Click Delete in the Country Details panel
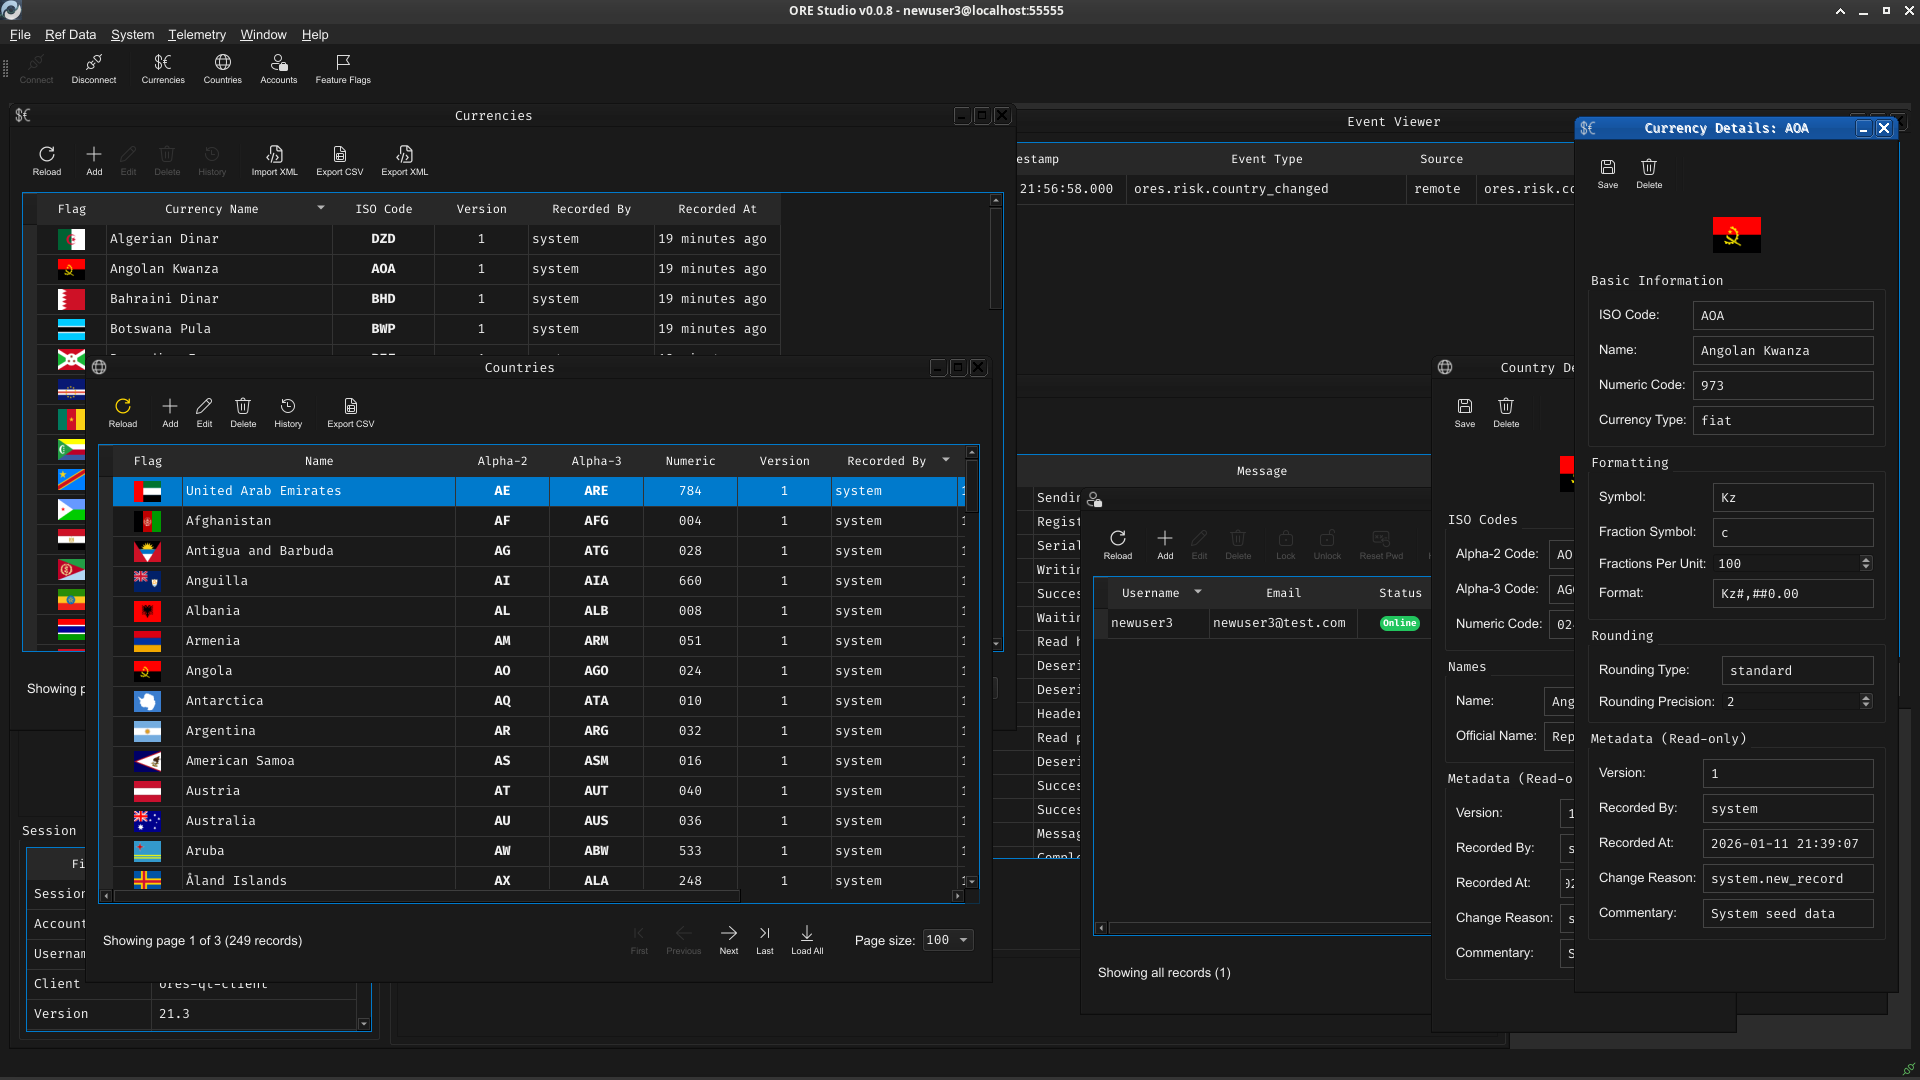The height and width of the screenshot is (1080, 1920). point(1505,410)
